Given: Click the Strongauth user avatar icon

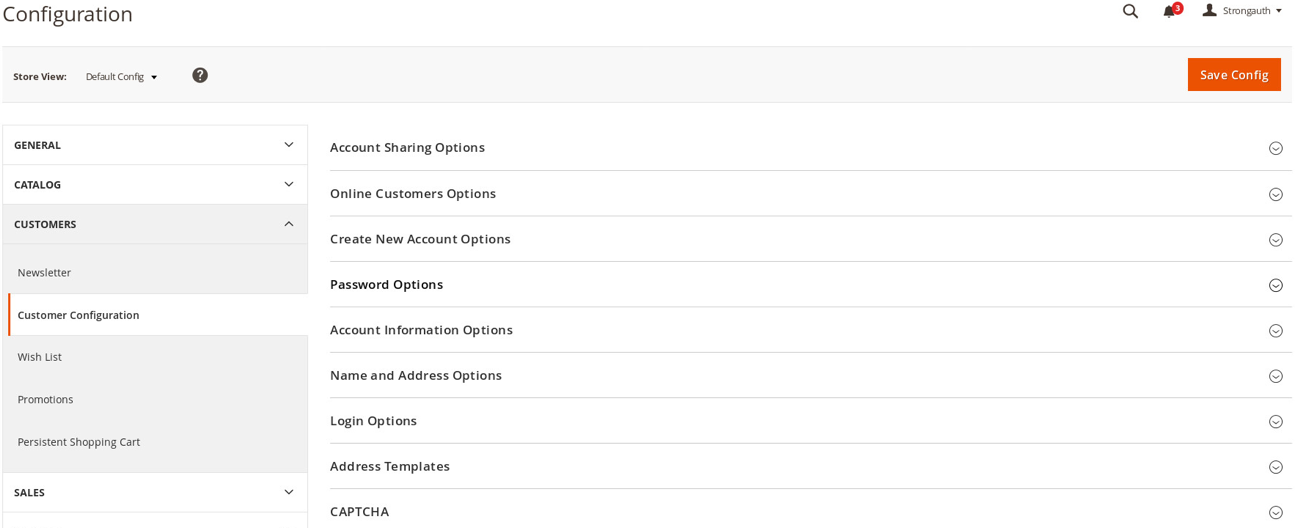Looking at the screenshot, I should pos(1209,10).
